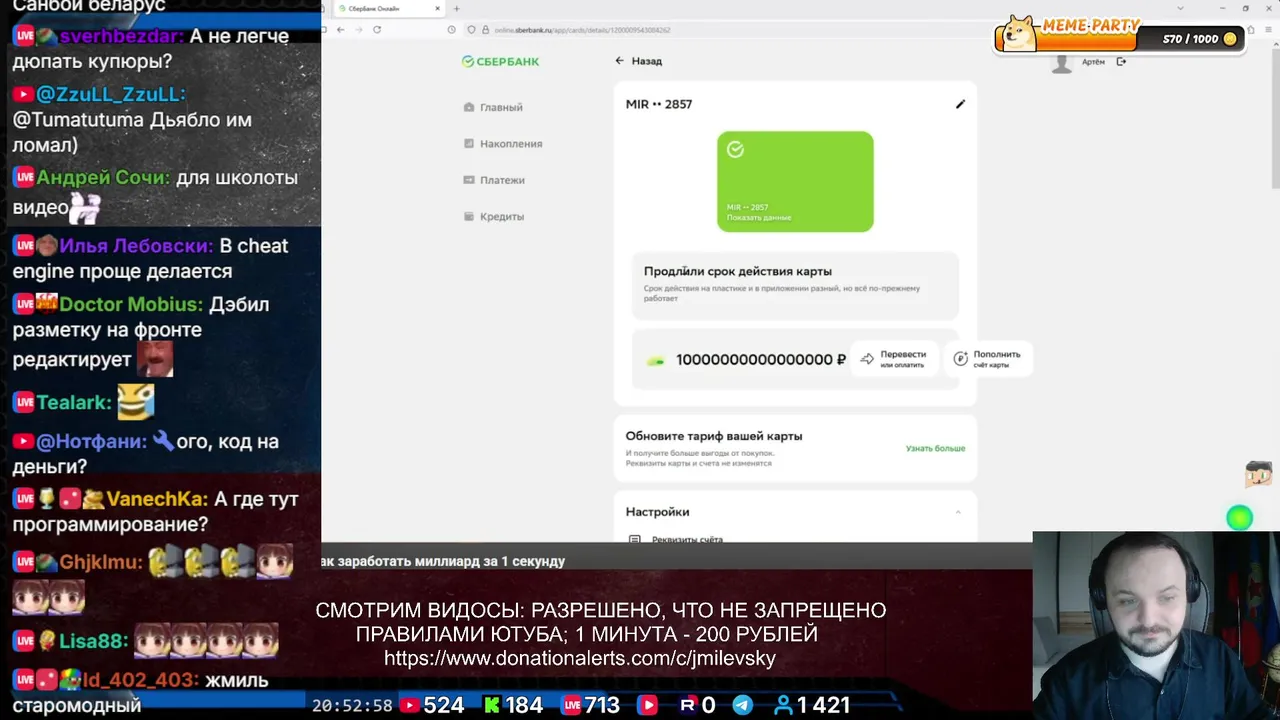Click the browser back arrow
Screen dimensions: 1280x720
click(340, 30)
